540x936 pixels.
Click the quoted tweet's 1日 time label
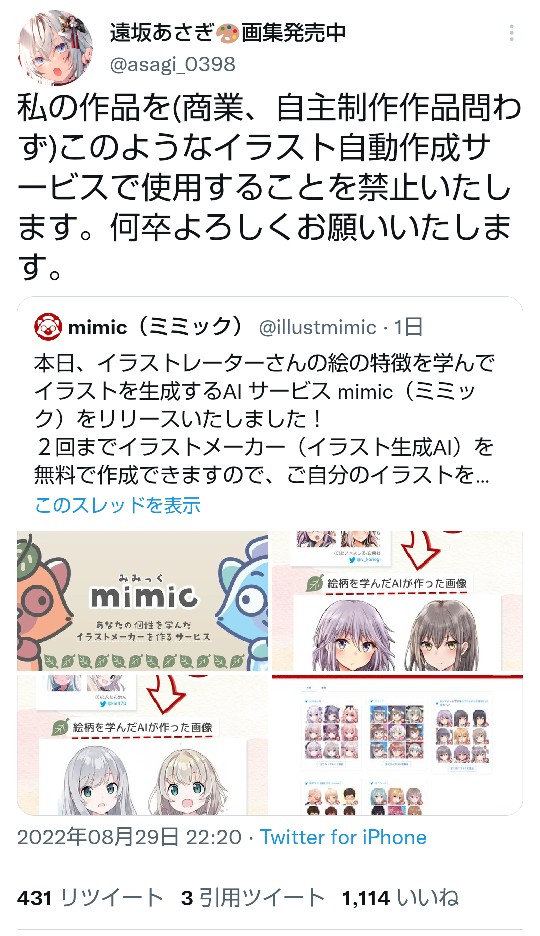[409, 327]
